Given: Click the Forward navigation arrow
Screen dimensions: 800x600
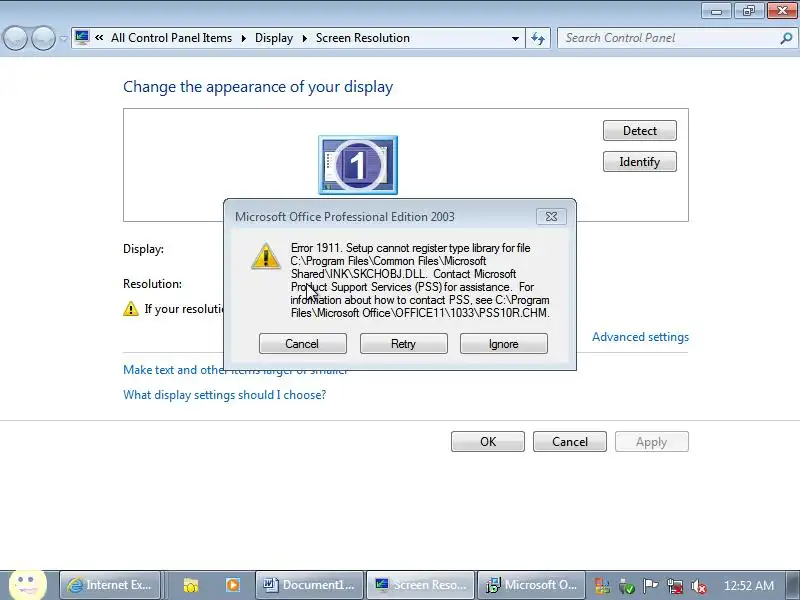Looking at the screenshot, I should click(x=43, y=38).
